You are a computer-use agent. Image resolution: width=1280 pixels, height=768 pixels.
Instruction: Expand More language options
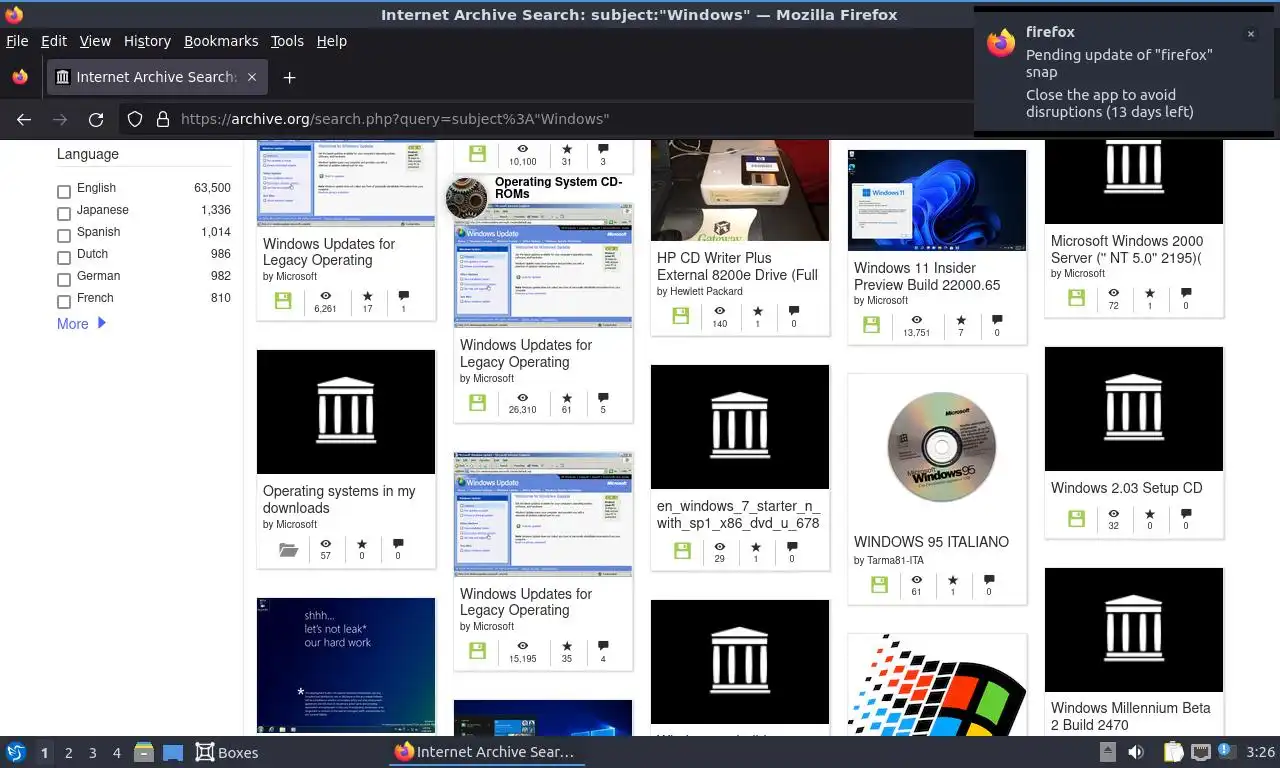81,324
